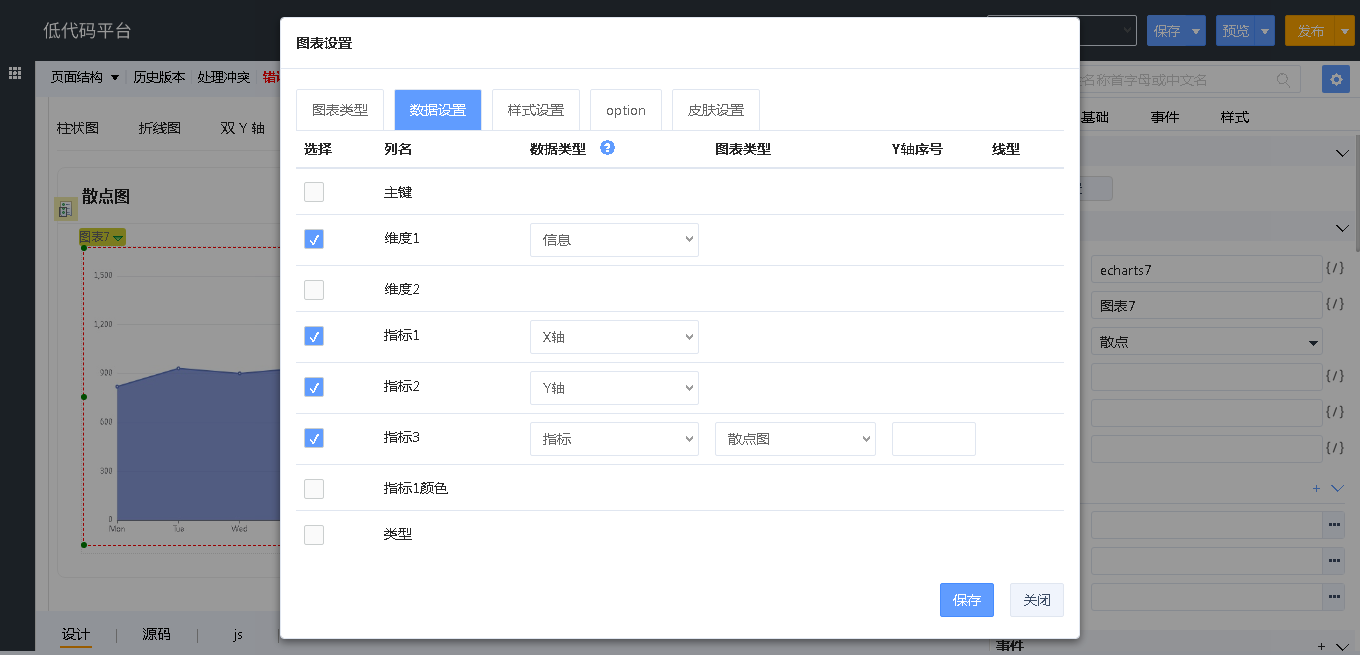Open 处理冲突 in toolbar
This screenshot has width=1360, height=655.
coord(224,77)
